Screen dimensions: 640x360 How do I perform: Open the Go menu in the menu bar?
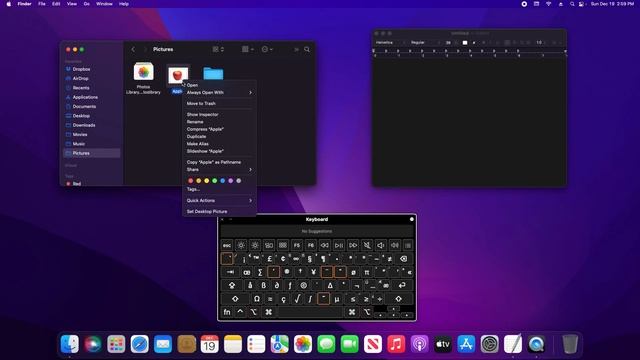(87, 4)
